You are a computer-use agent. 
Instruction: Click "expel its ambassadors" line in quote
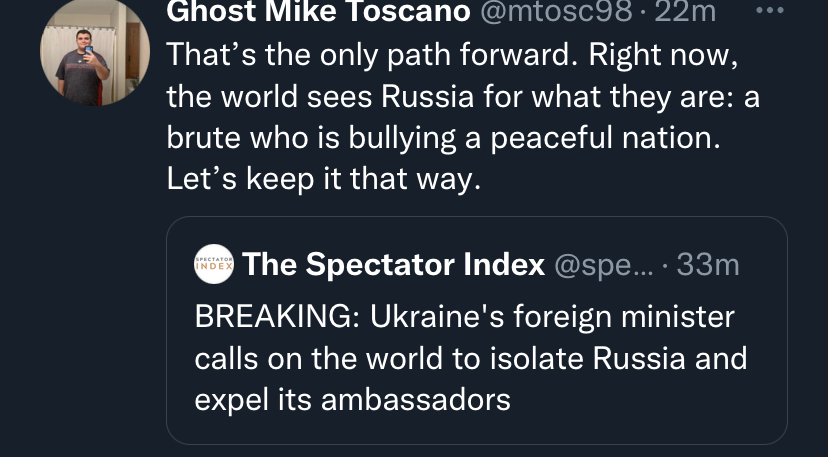(353, 398)
